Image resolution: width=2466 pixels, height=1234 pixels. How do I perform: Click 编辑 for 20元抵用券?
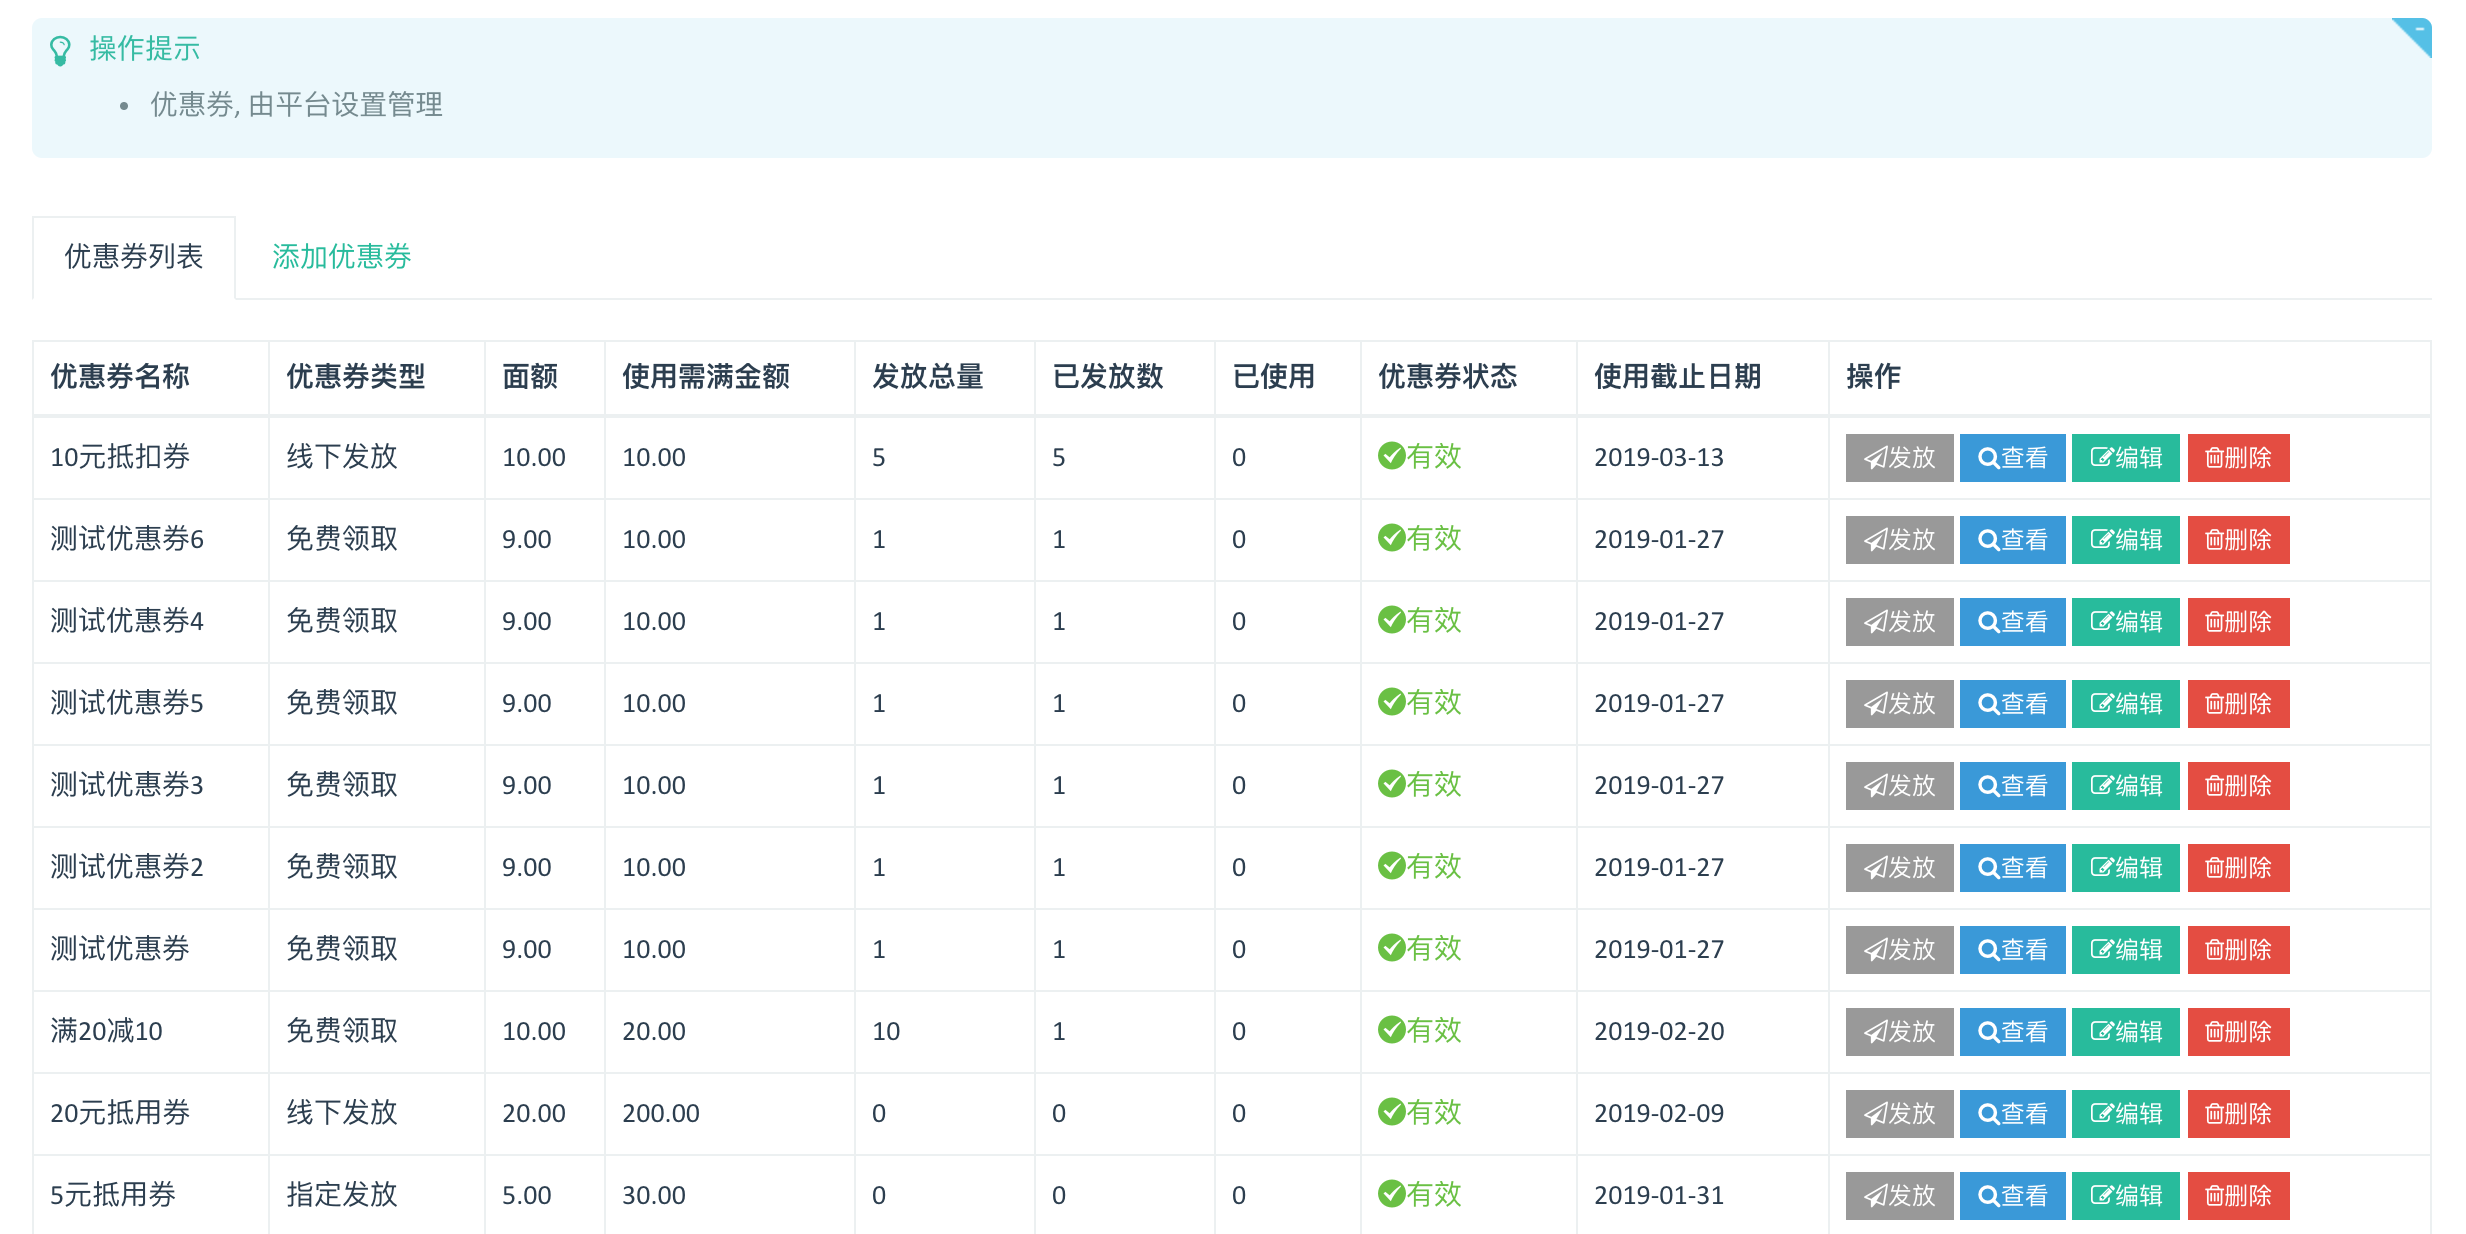tap(2125, 1114)
